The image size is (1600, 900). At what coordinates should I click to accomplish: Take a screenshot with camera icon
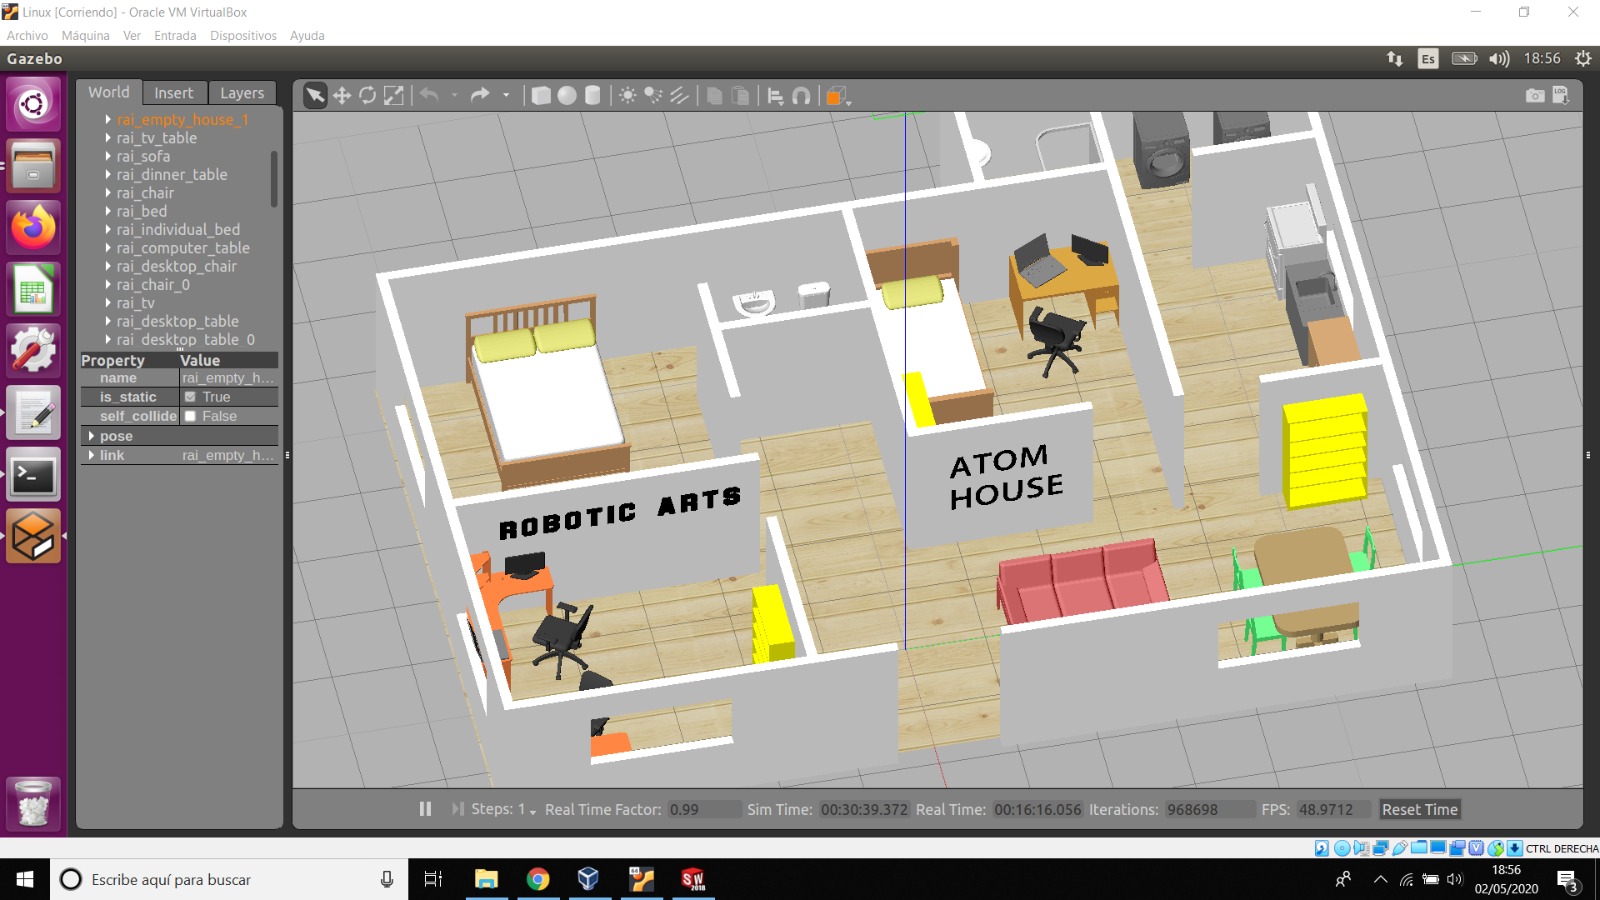[x=1534, y=96]
